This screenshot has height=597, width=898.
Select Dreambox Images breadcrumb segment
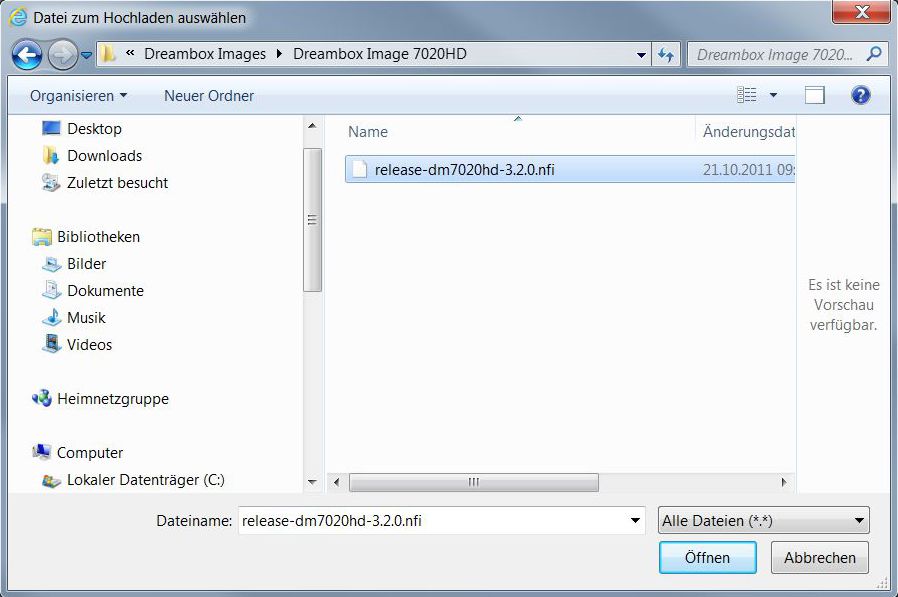(x=205, y=54)
